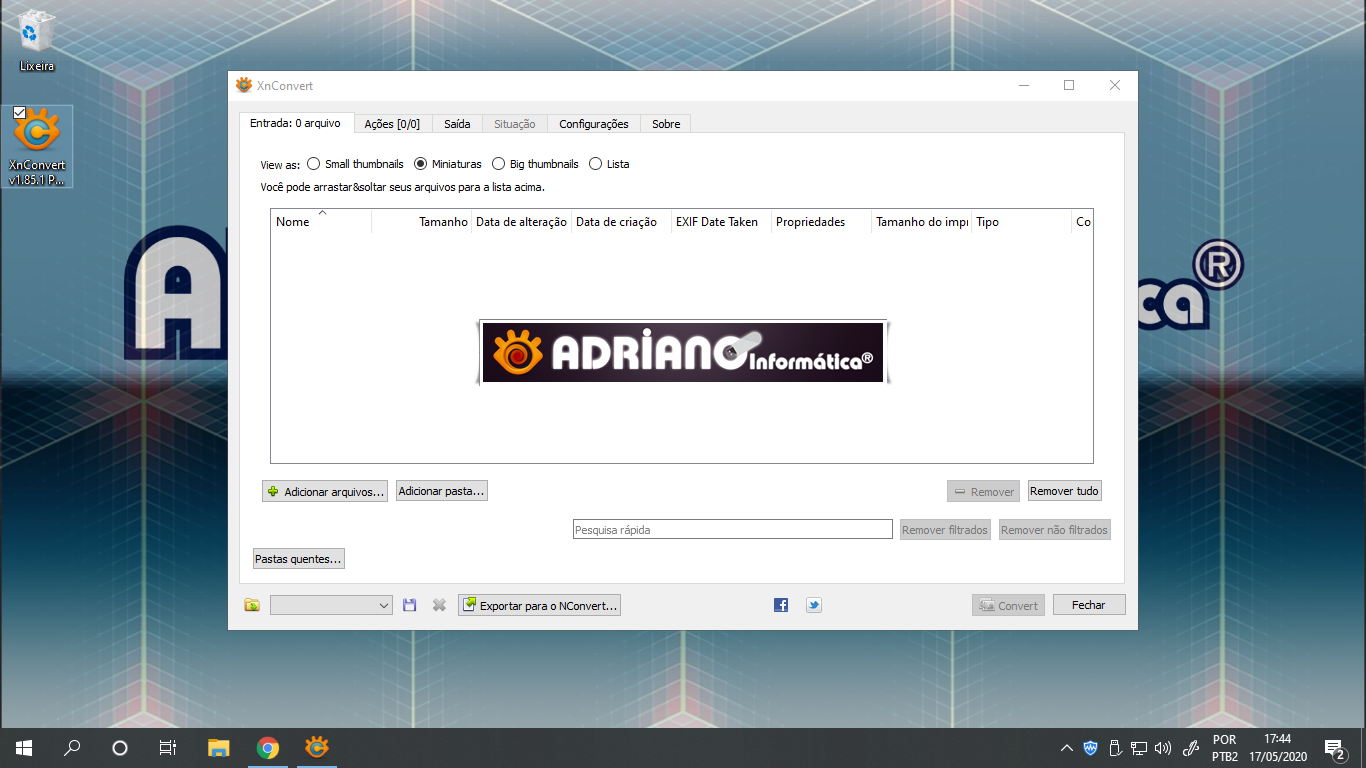Viewport: 1366px width, 768px height.
Task: Open the output folder icon
Action: [x=251, y=604]
